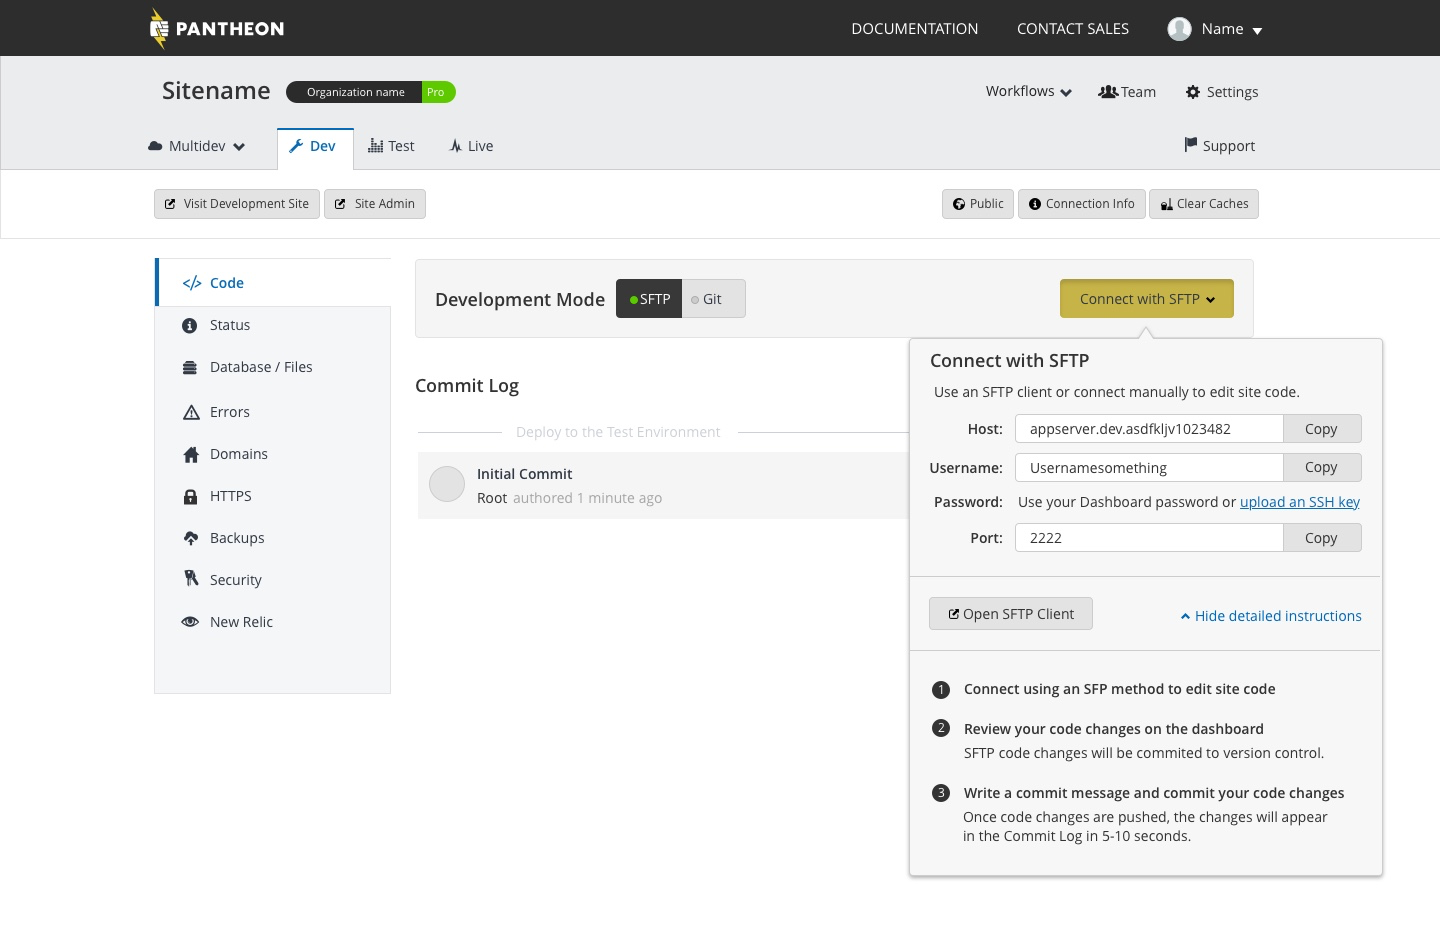Open site Settings with gear icon
The image size is (1440, 935).
(x=1222, y=92)
